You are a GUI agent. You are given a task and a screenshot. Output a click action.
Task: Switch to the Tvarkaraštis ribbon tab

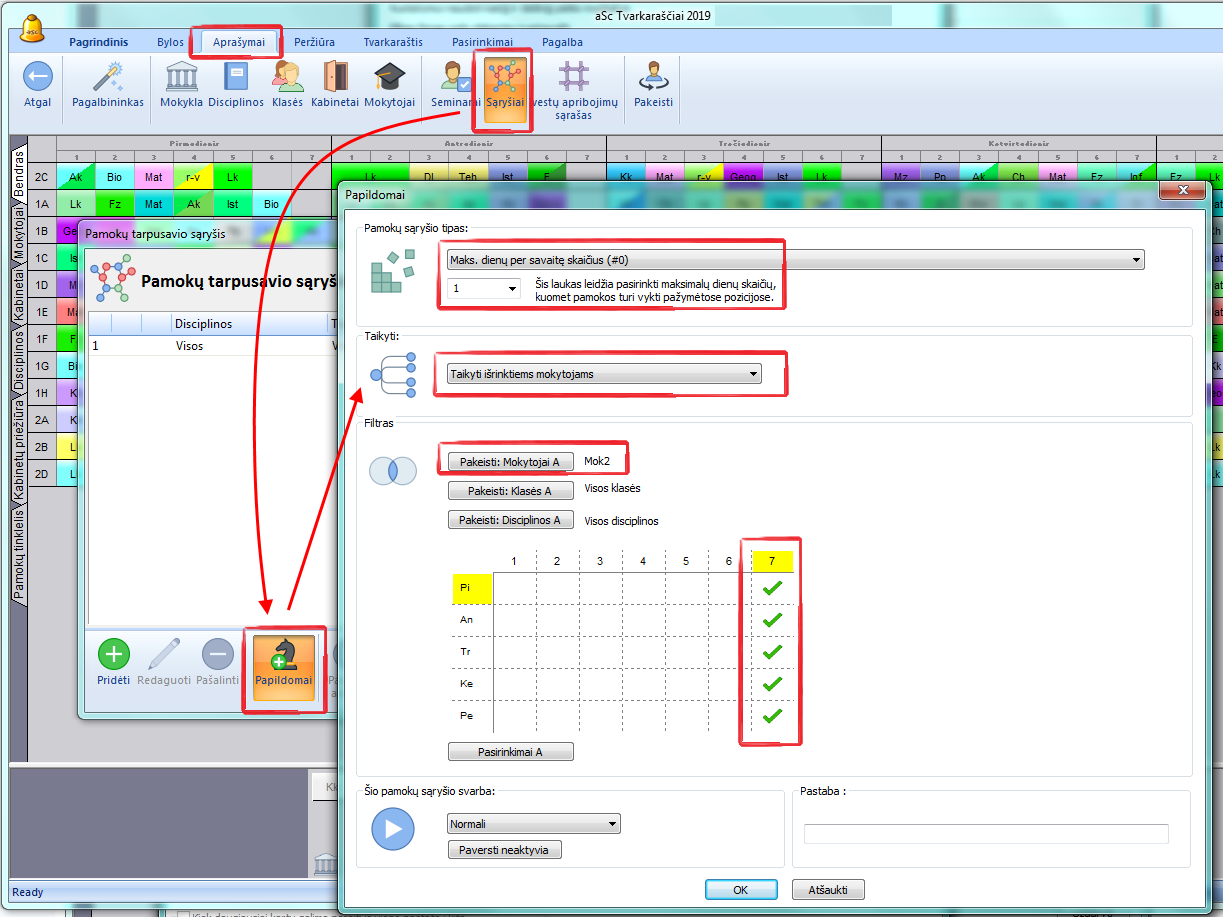coord(392,42)
